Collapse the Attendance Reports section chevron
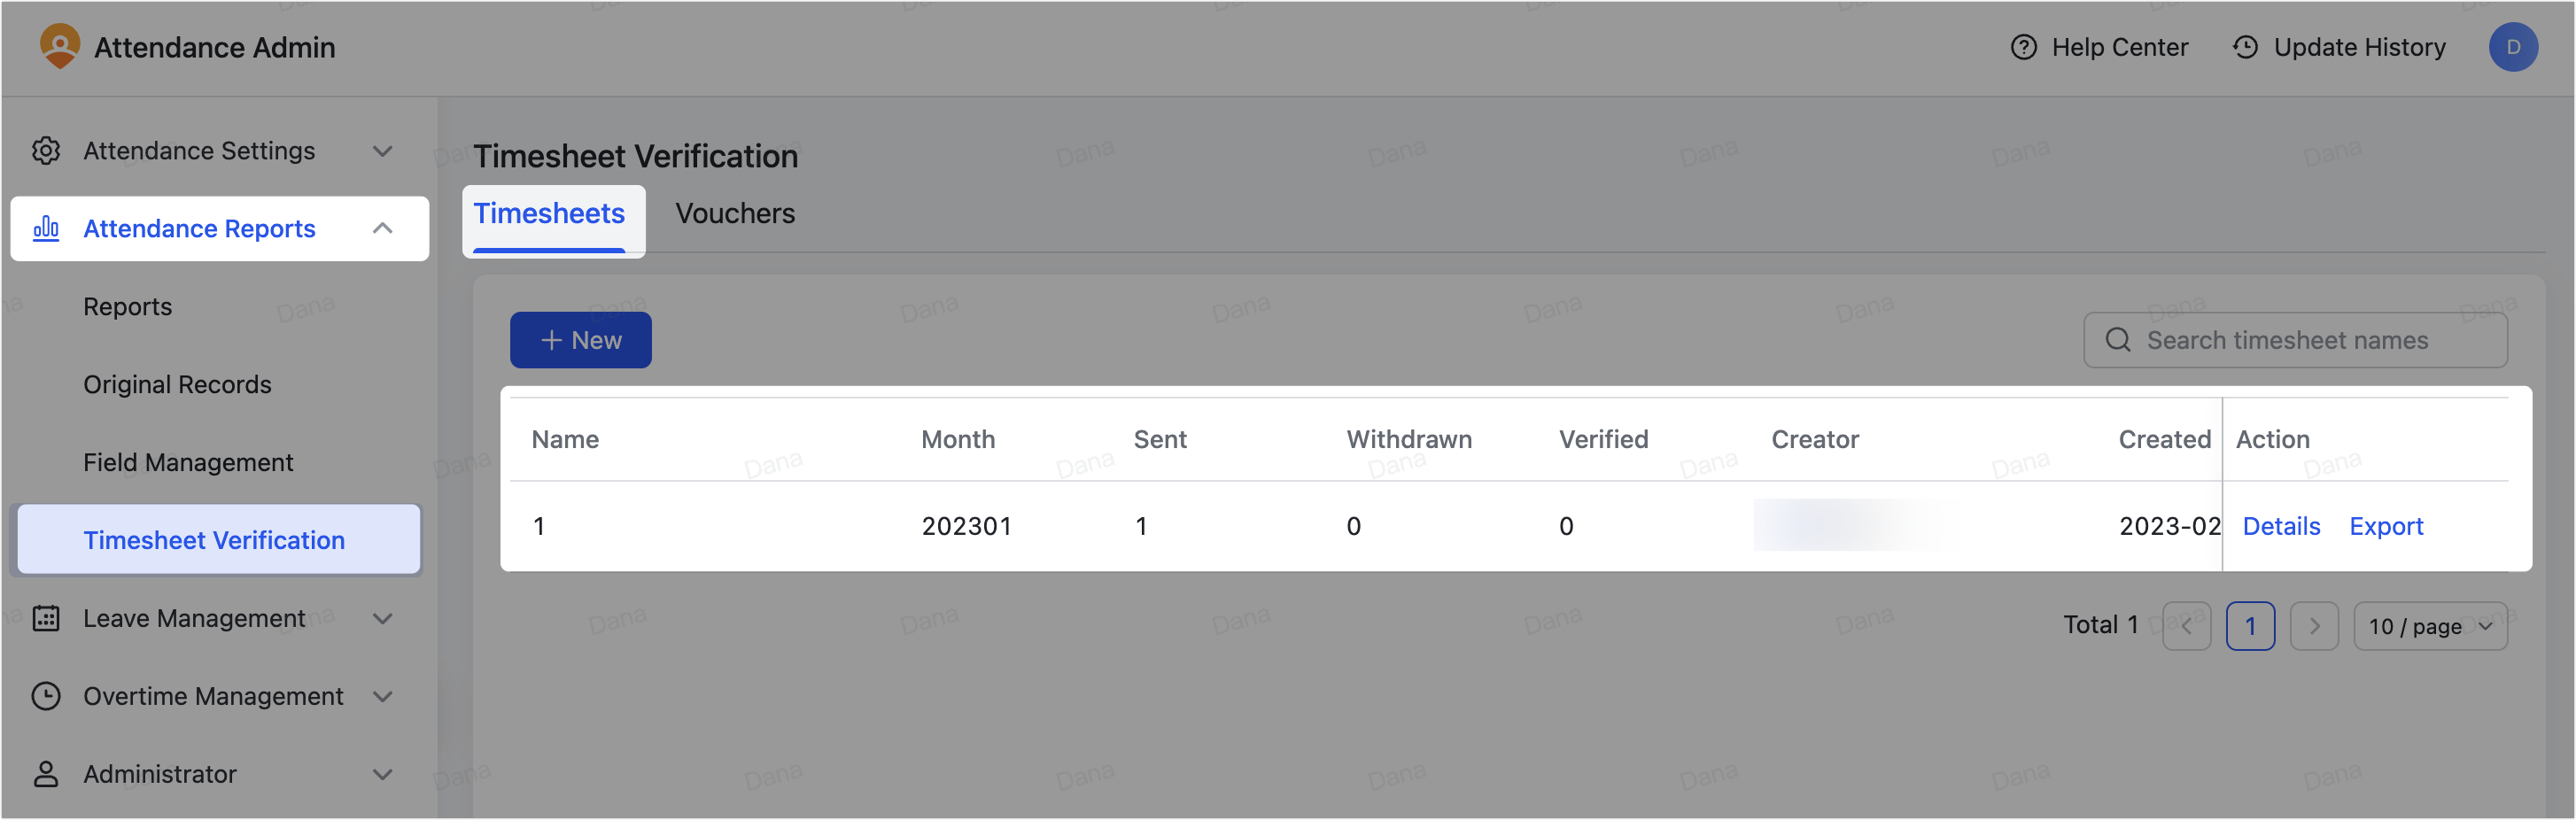The width and height of the screenshot is (2576, 820). 383,228
